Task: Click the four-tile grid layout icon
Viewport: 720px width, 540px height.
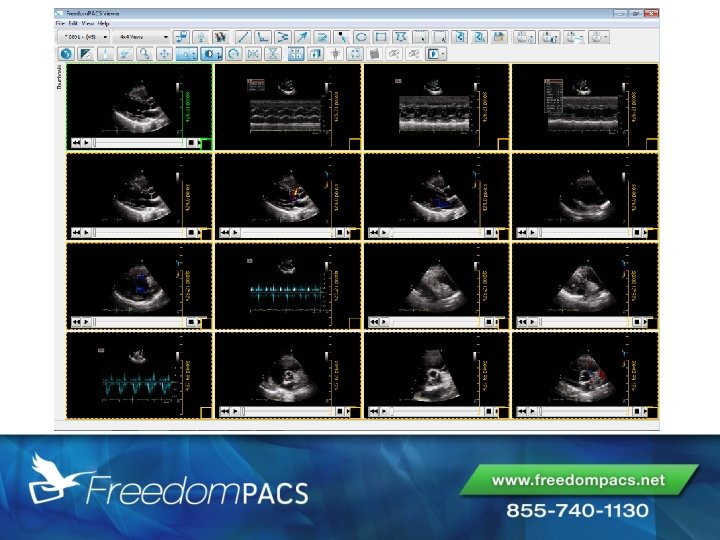Action: pos(296,54)
